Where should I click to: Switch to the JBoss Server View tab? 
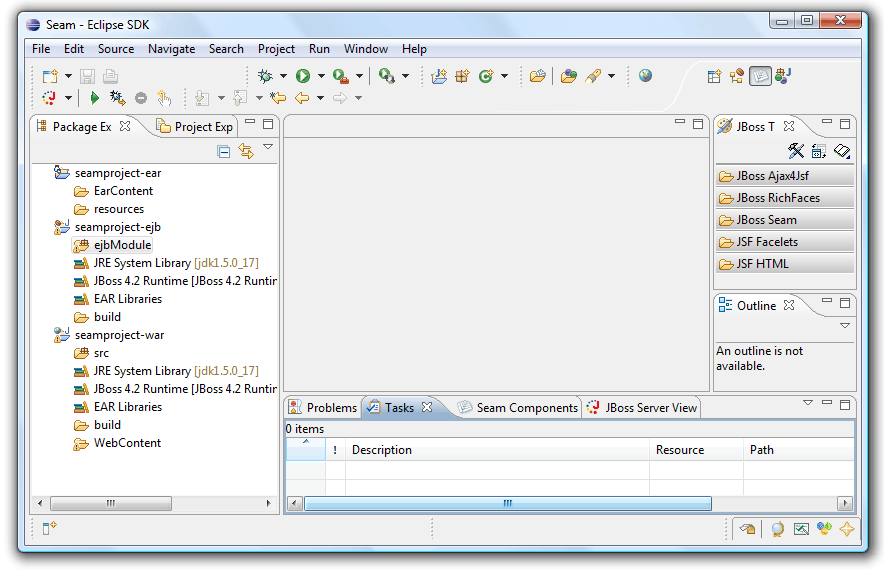[x=642, y=408]
